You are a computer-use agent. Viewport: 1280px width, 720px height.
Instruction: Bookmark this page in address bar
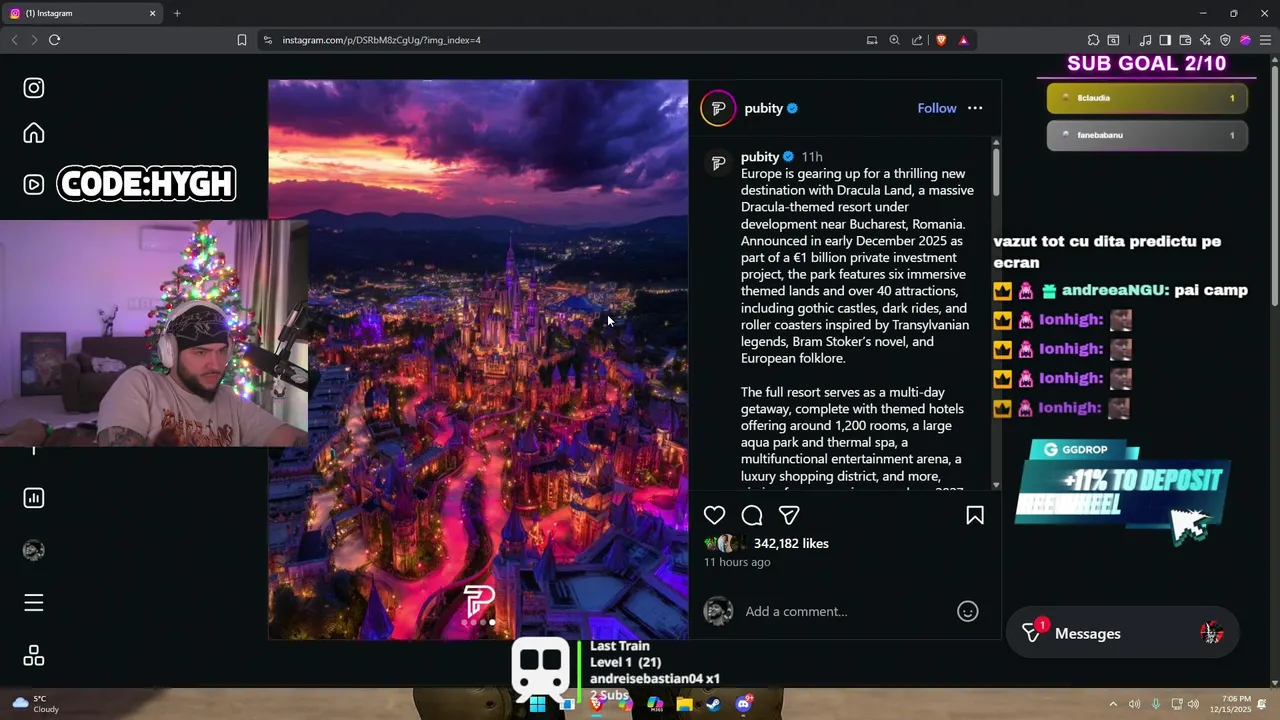point(242,40)
